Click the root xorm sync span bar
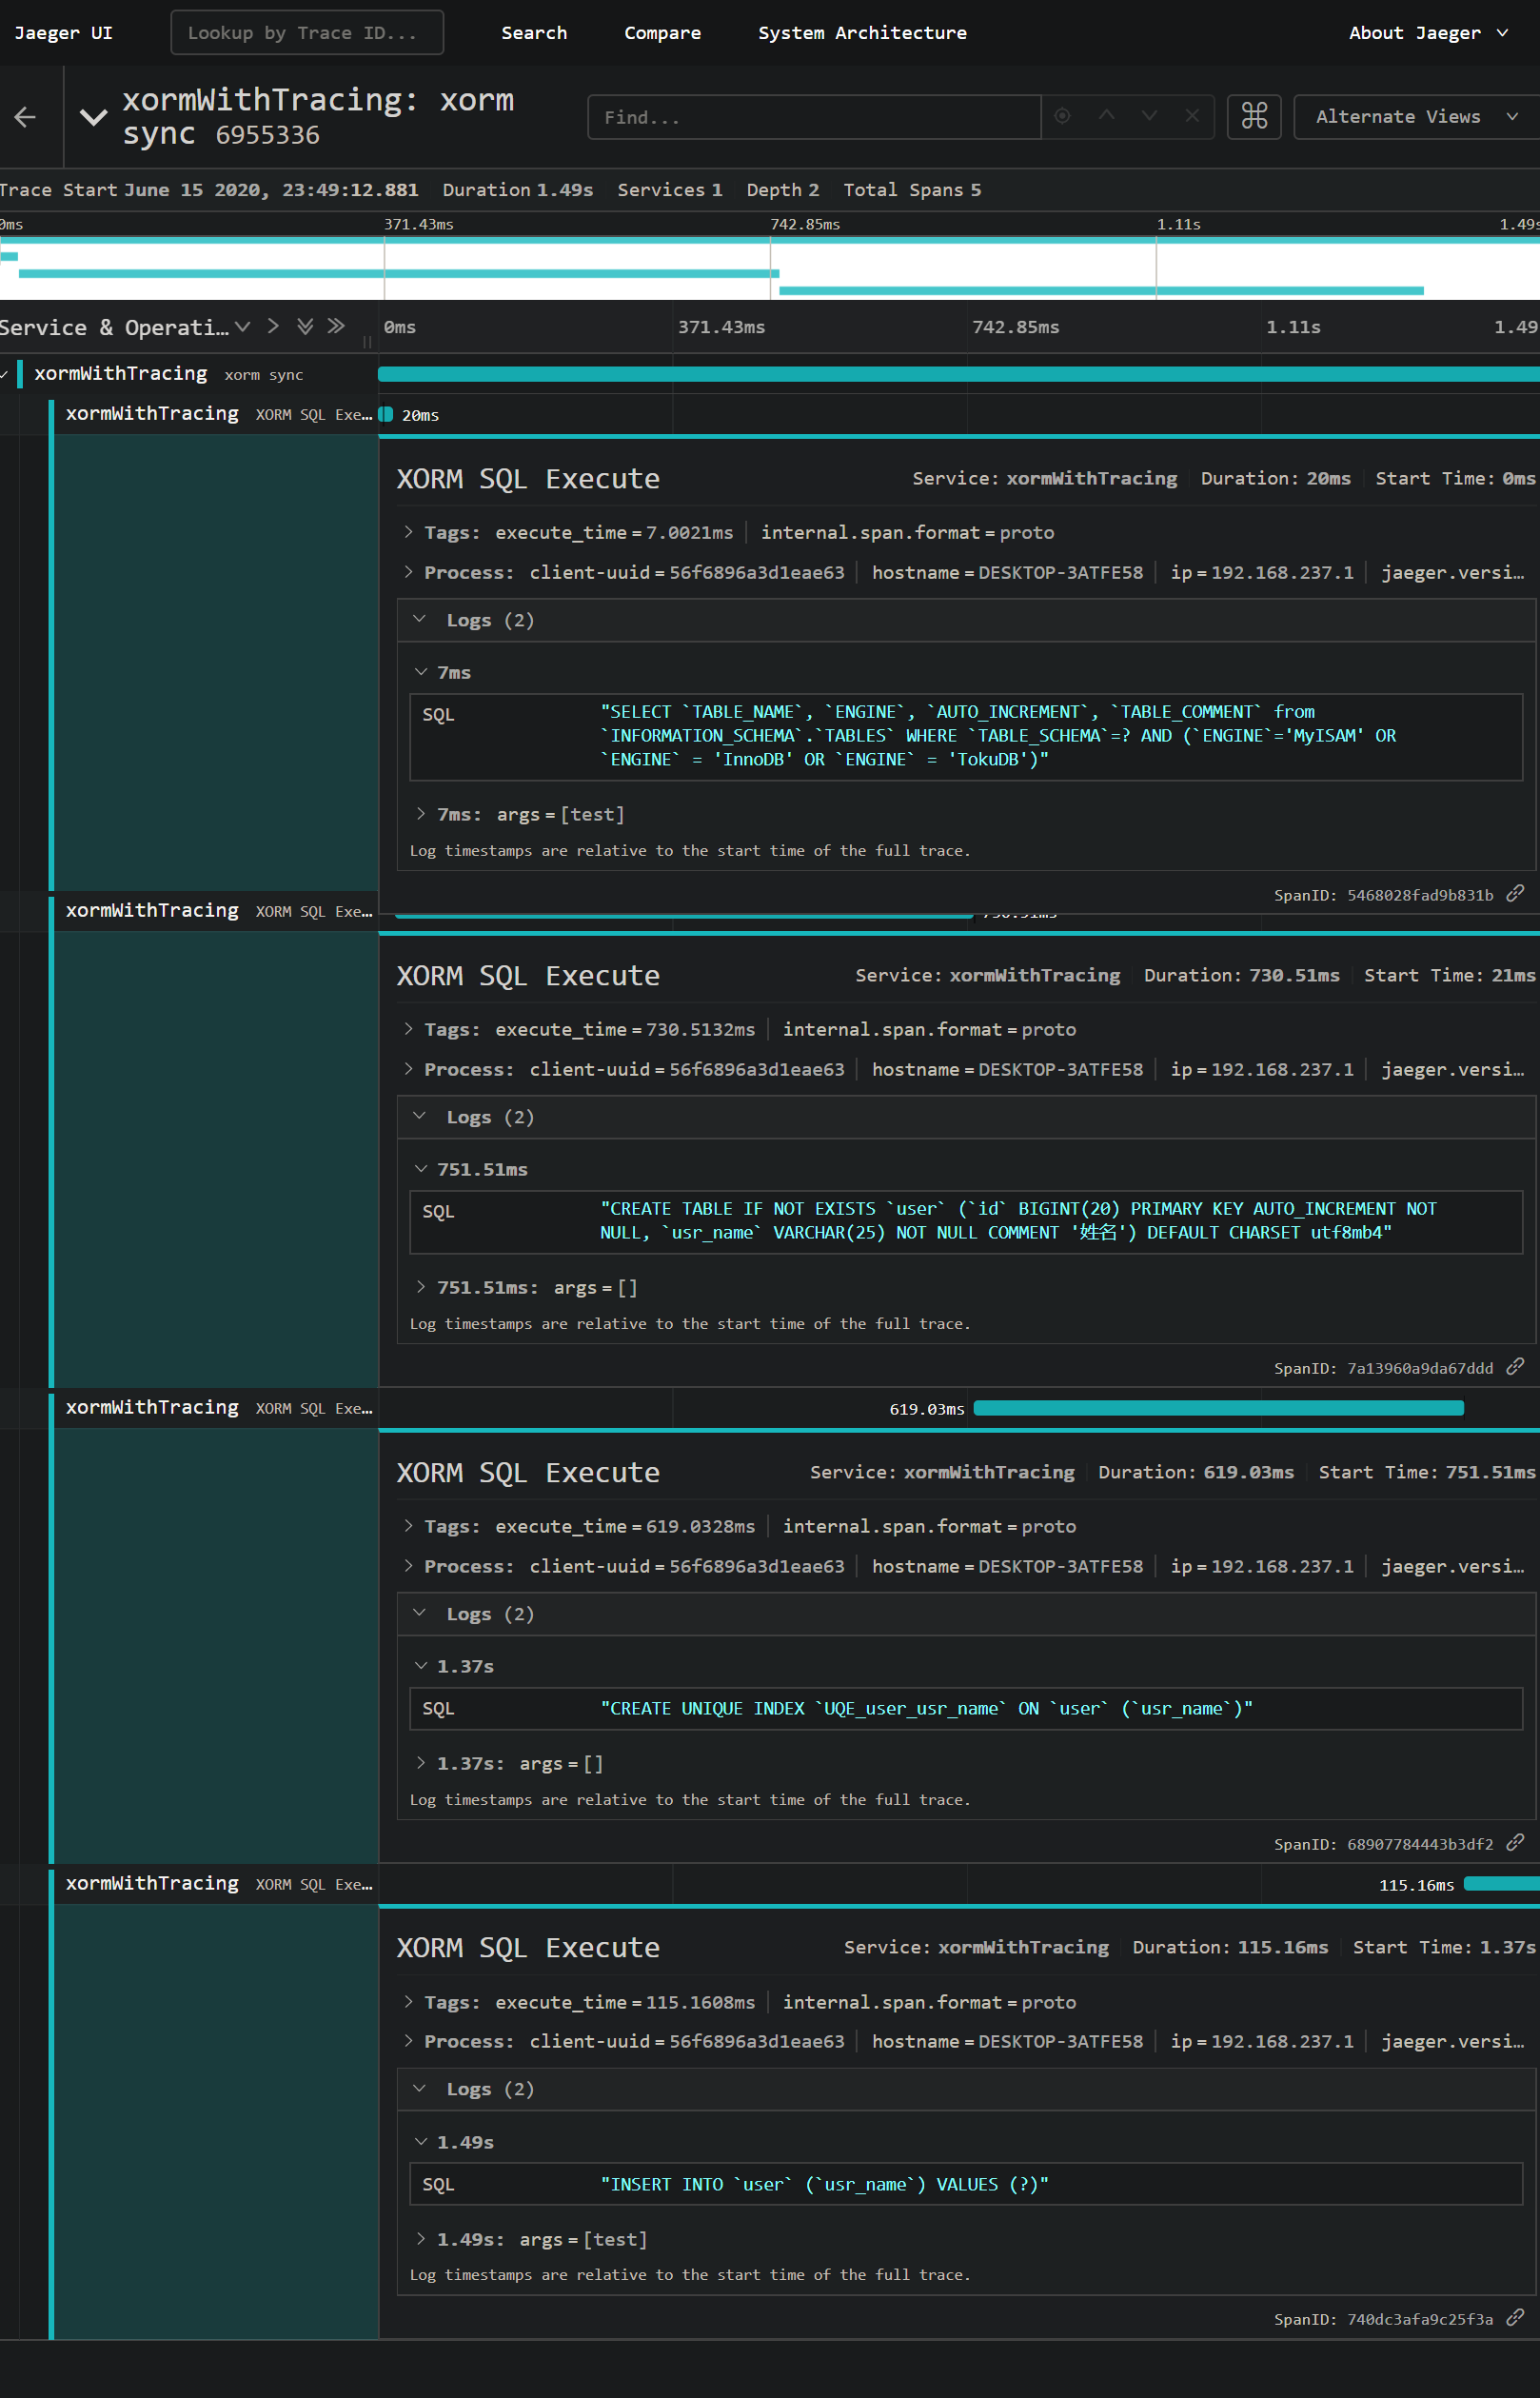Viewport: 1540px width, 2398px height. click(959, 374)
